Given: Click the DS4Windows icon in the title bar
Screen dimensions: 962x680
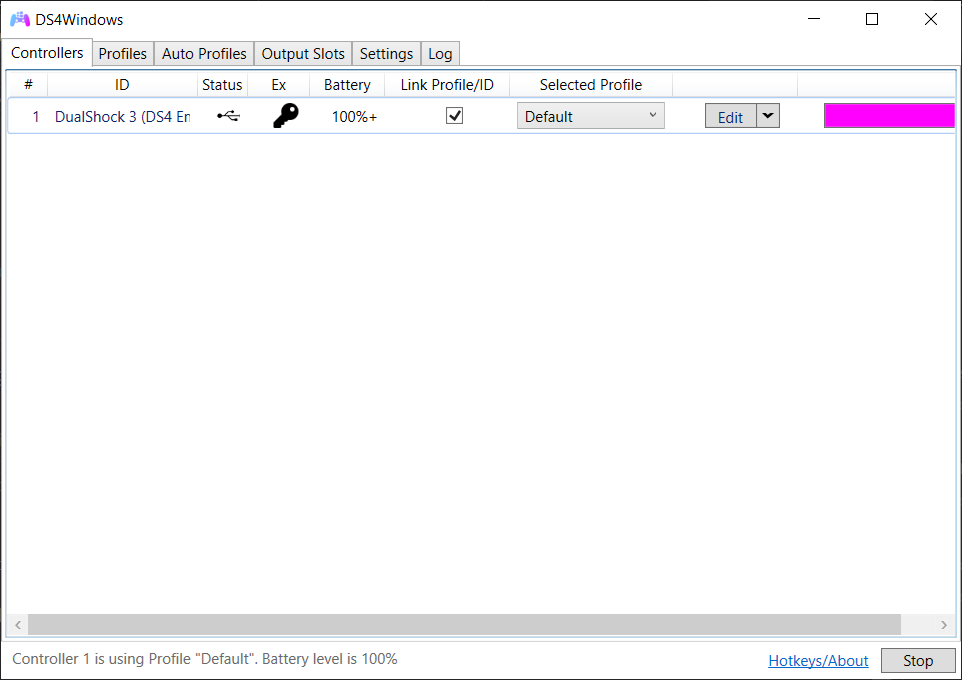Looking at the screenshot, I should coord(18,18).
